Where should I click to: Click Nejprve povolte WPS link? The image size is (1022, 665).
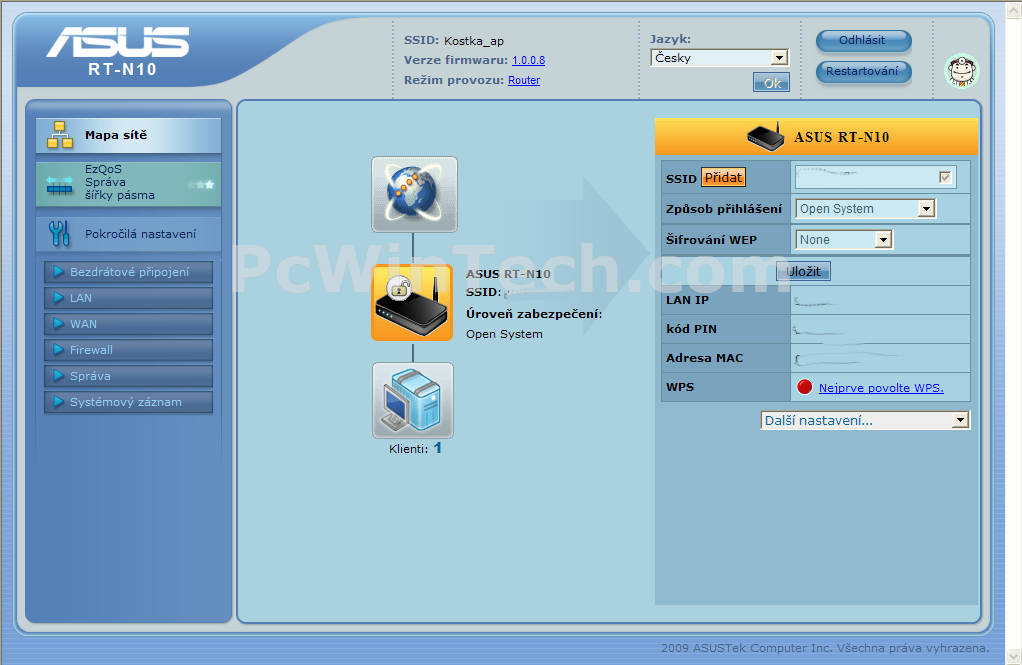881,388
